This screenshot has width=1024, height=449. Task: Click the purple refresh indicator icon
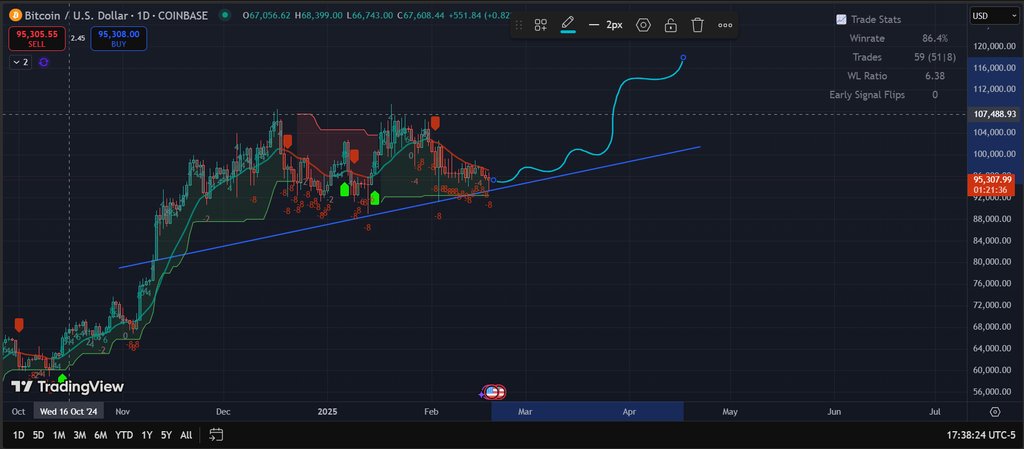(x=44, y=62)
